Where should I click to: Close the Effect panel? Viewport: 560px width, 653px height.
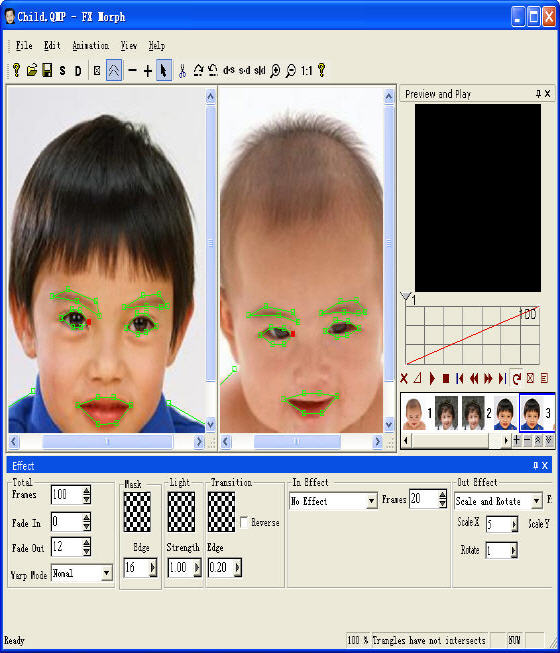pyautogui.click(x=545, y=466)
